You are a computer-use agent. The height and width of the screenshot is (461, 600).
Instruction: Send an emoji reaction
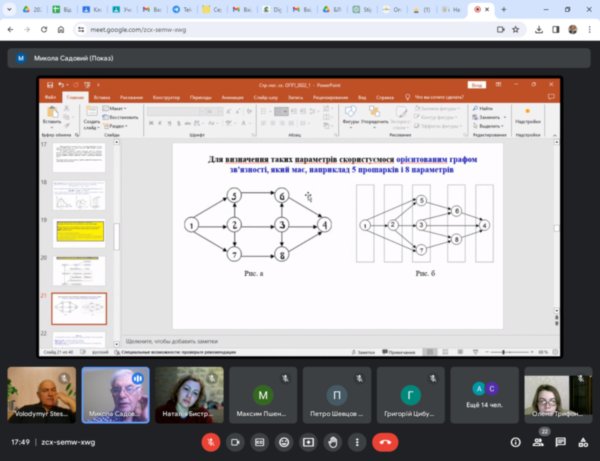point(284,441)
